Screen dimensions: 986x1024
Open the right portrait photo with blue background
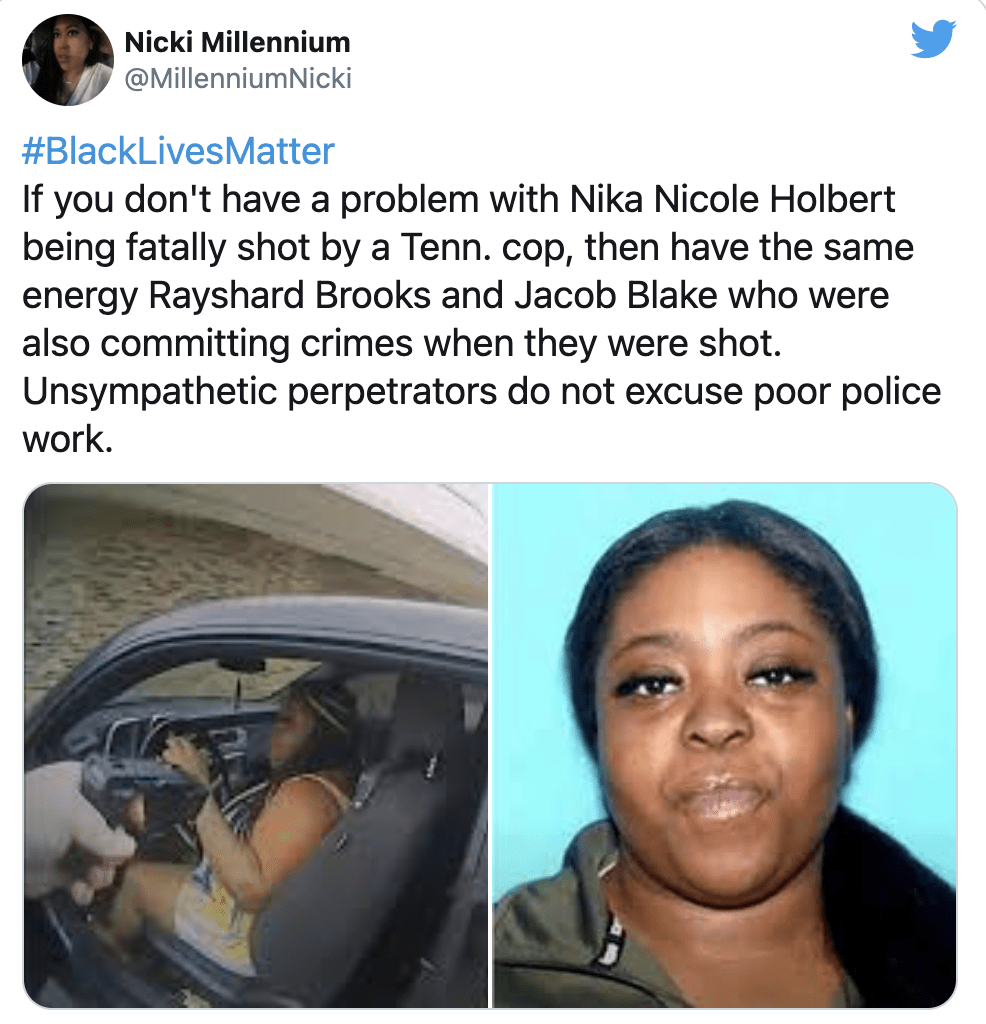tap(724, 745)
